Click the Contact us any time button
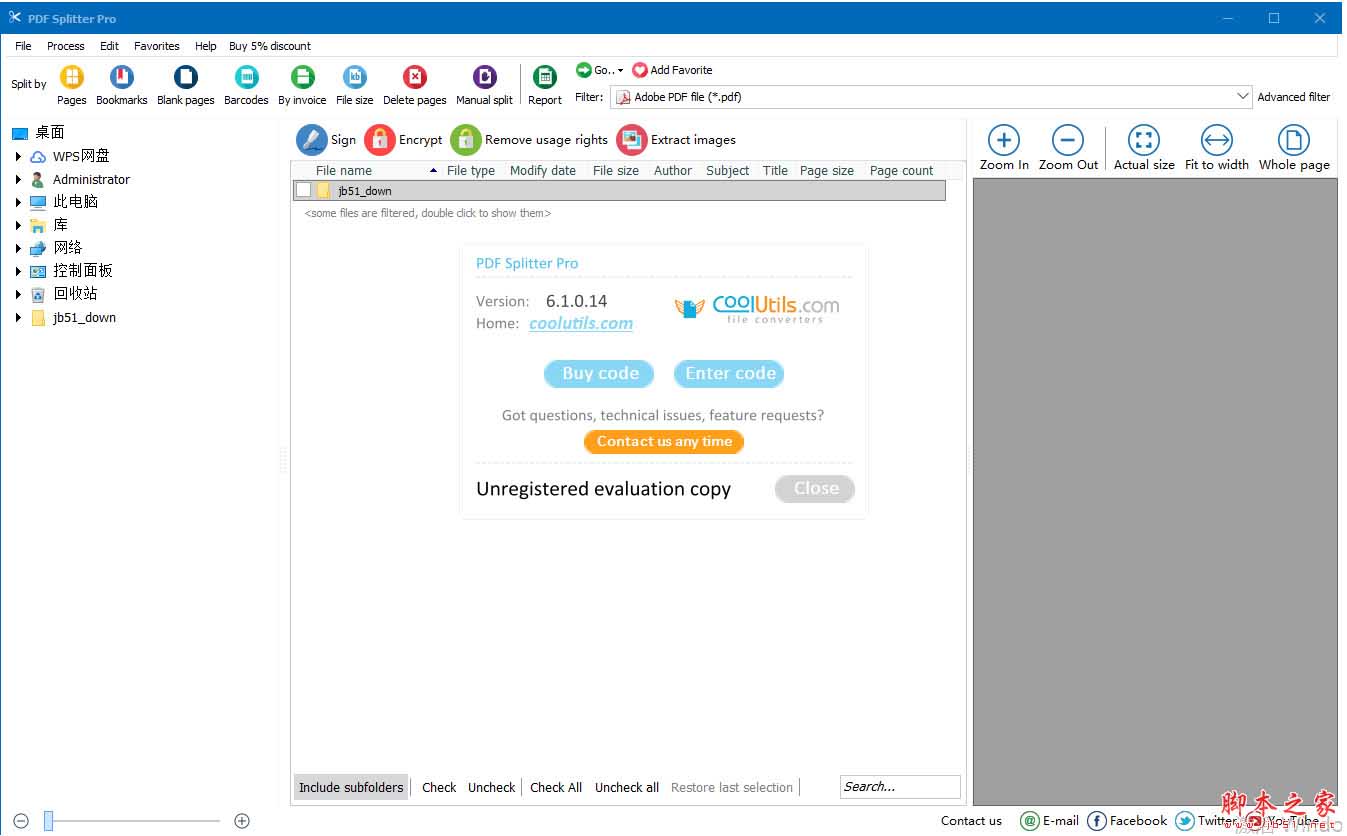Screen dimensions: 1347x836 point(664,442)
